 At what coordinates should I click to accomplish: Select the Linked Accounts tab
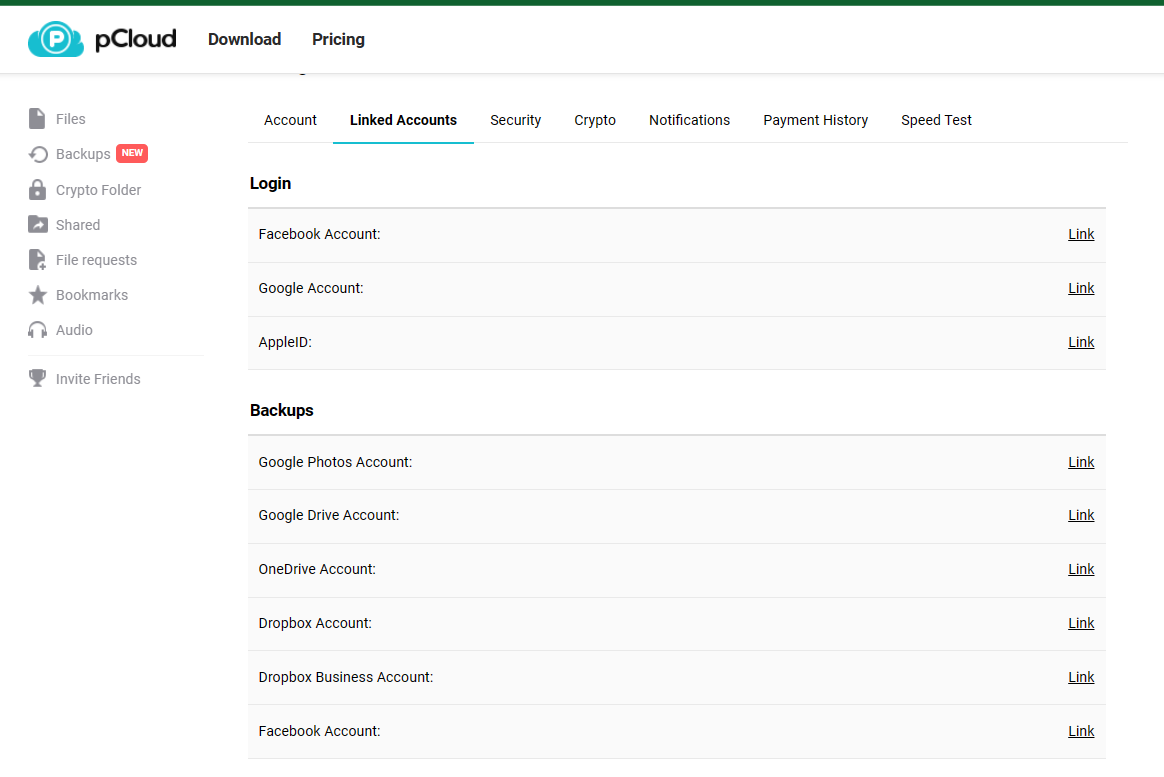coord(403,120)
